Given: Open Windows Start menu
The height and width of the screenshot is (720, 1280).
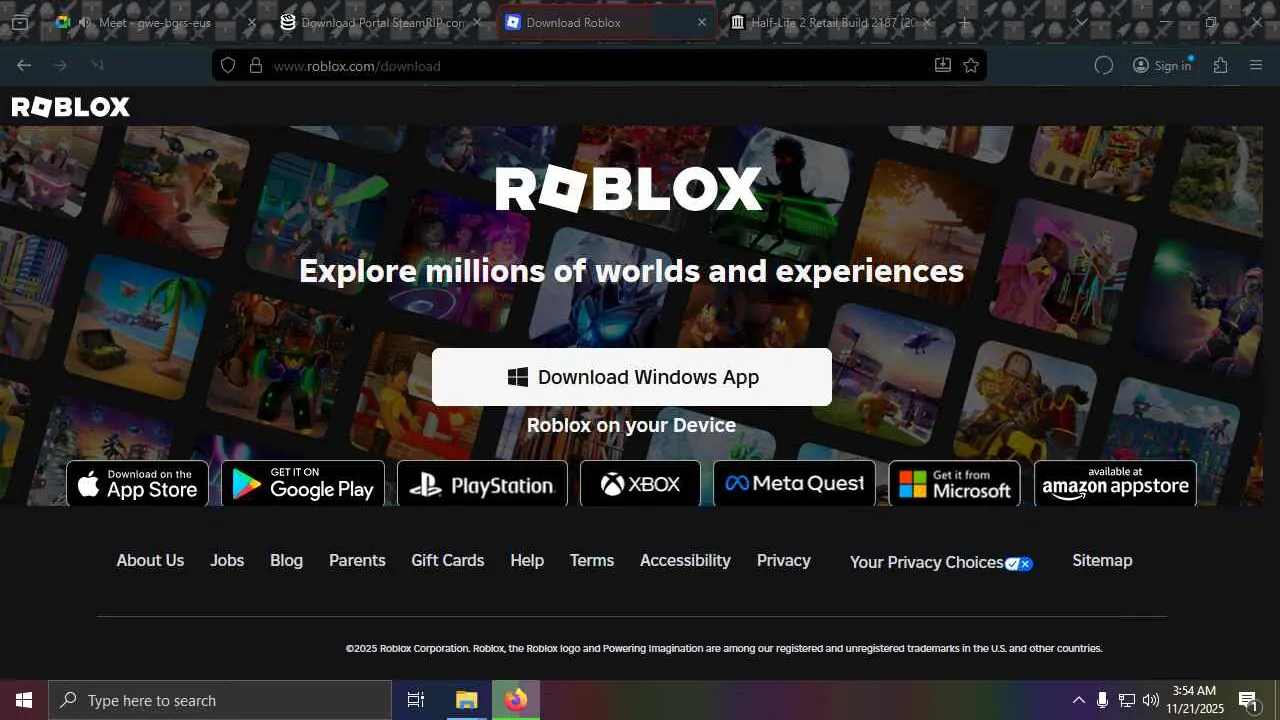Looking at the screenshot, I should [x=24, y=700].
